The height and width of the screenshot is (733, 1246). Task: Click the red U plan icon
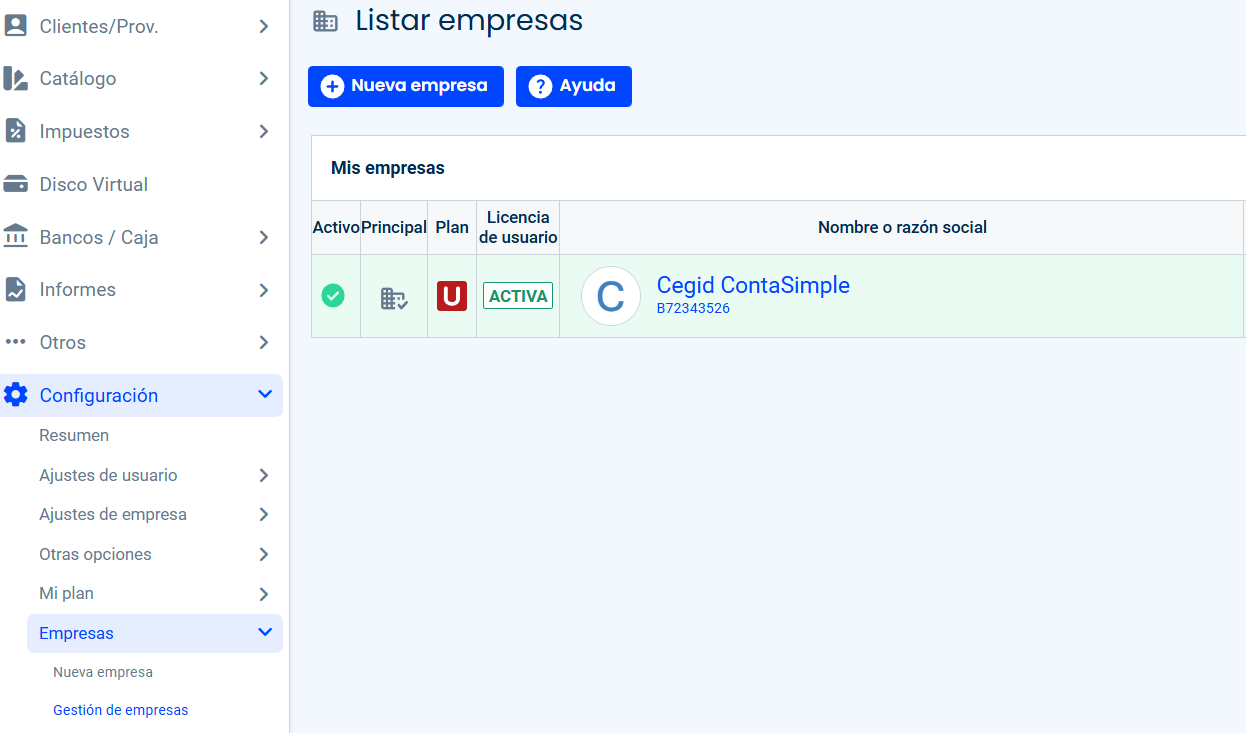(x=452, y=296)
